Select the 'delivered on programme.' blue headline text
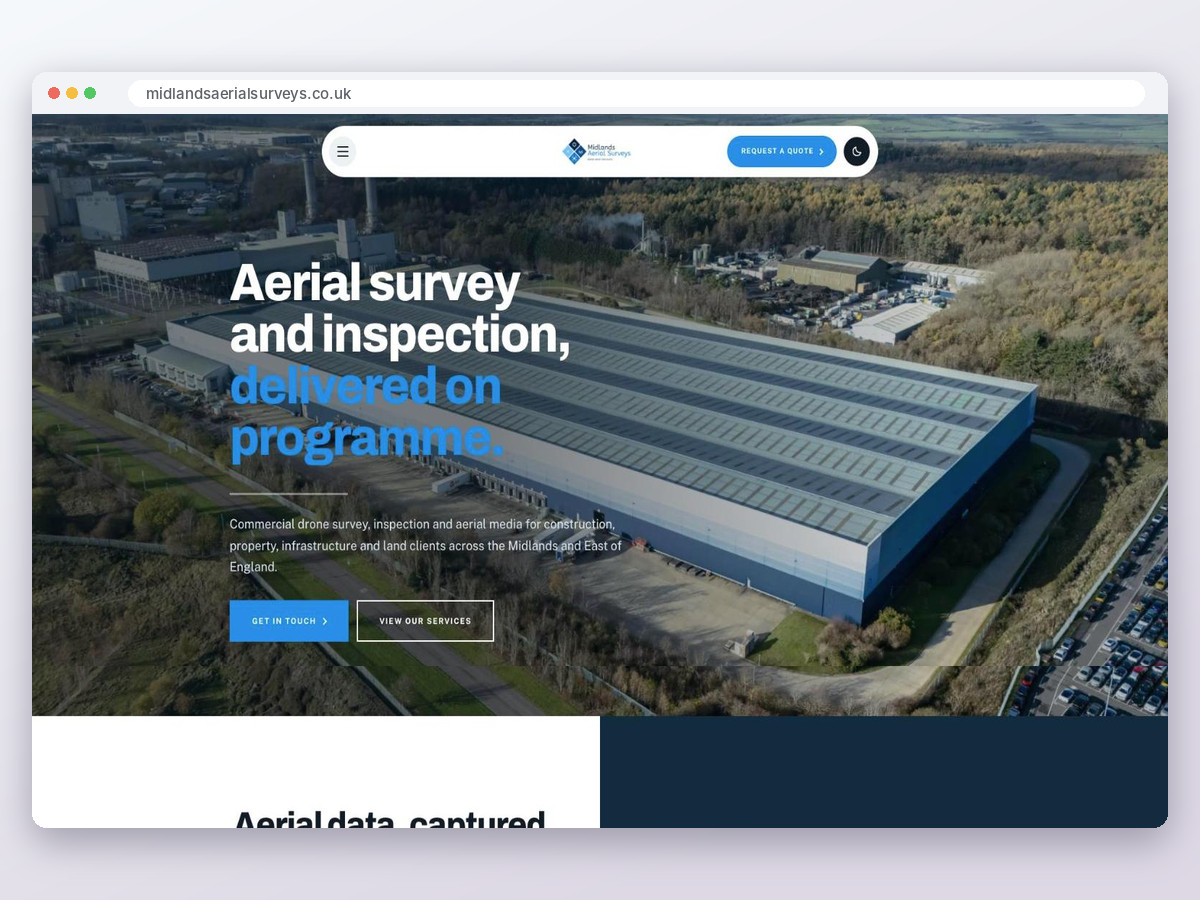This screenshot has height=900, width=1200. tap(366, 412)
